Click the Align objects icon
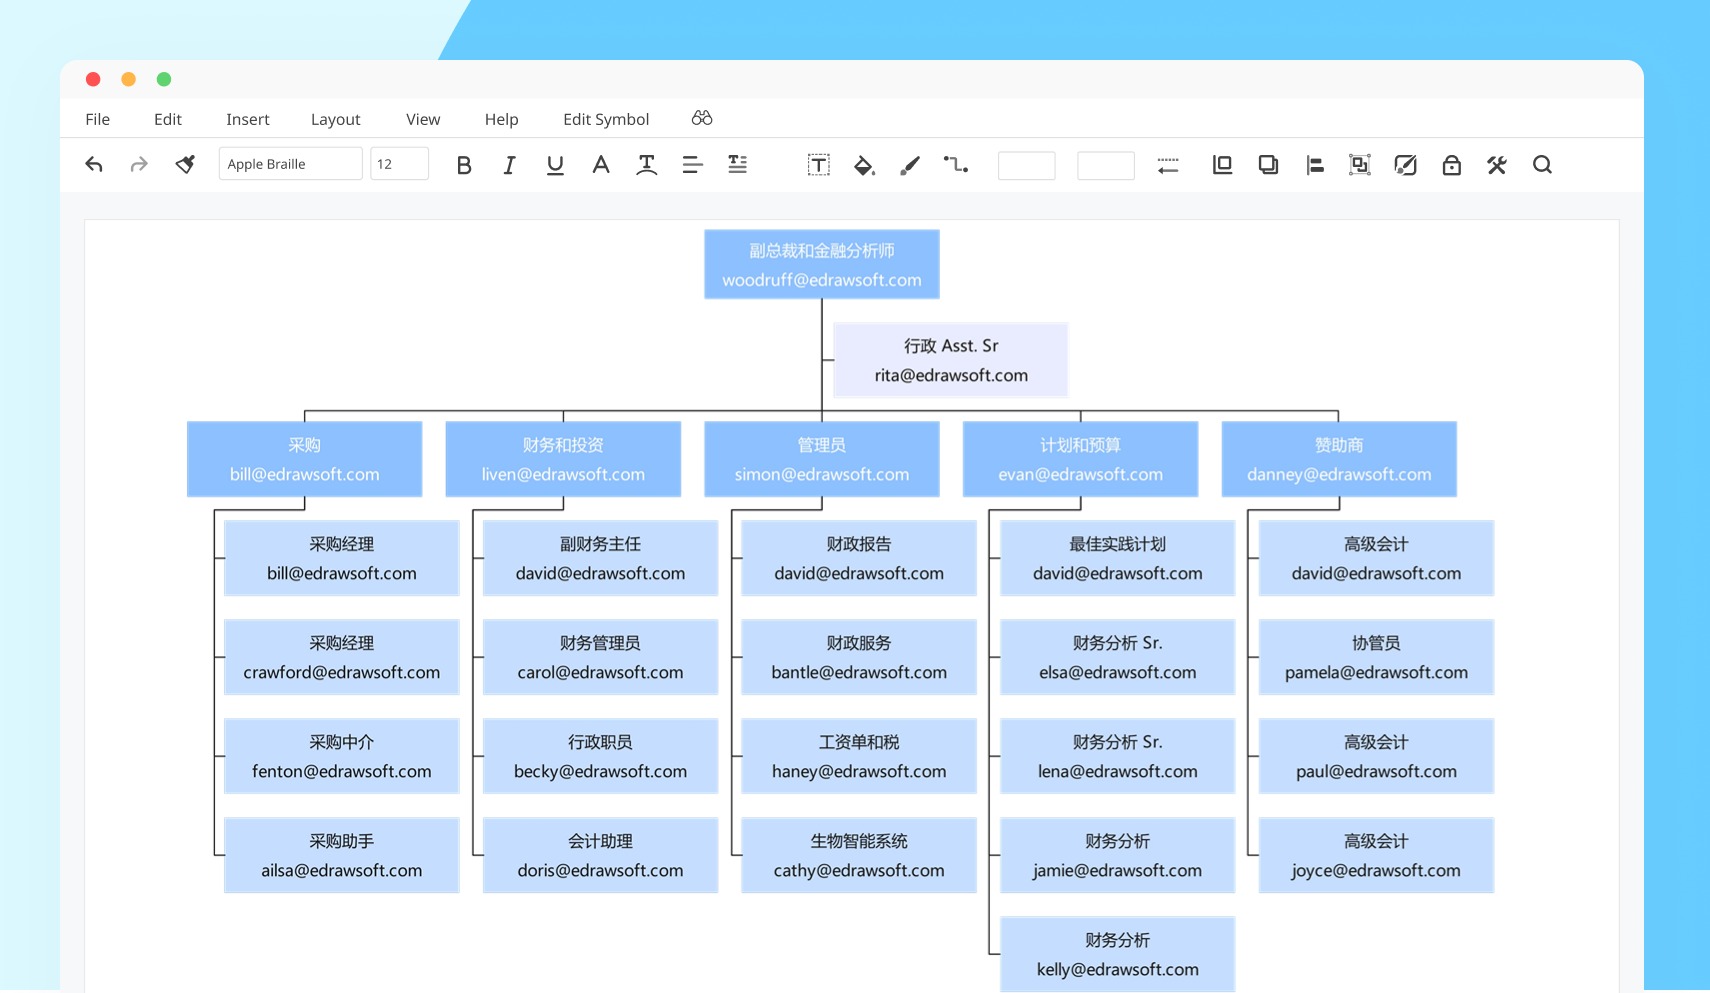This screenshot has width=1710, height=993. (1315, 165)
